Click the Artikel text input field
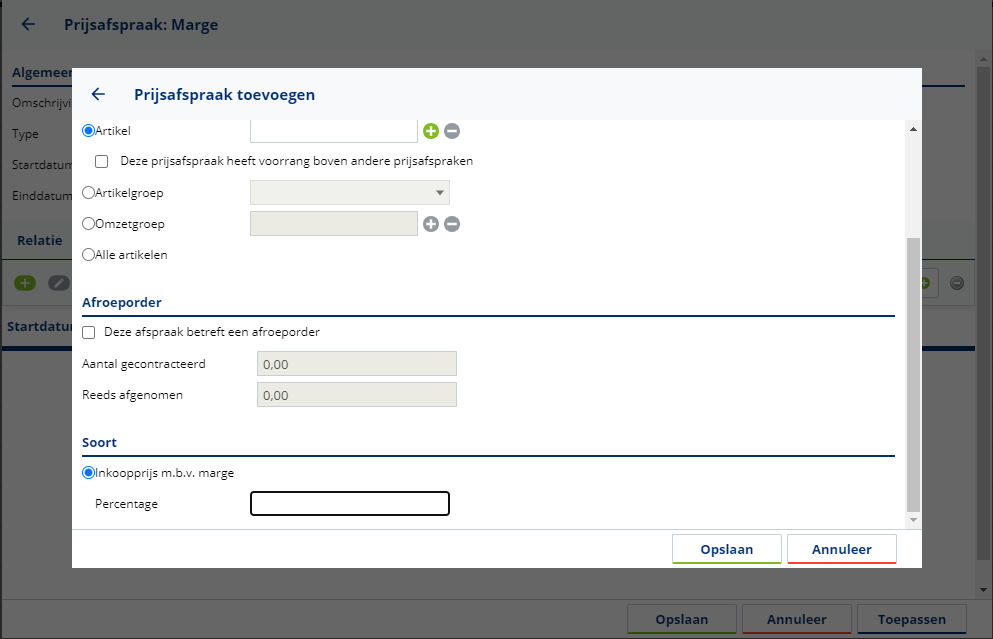The height and width of the screenshot is (639, 993). click(x=333, y=131)
